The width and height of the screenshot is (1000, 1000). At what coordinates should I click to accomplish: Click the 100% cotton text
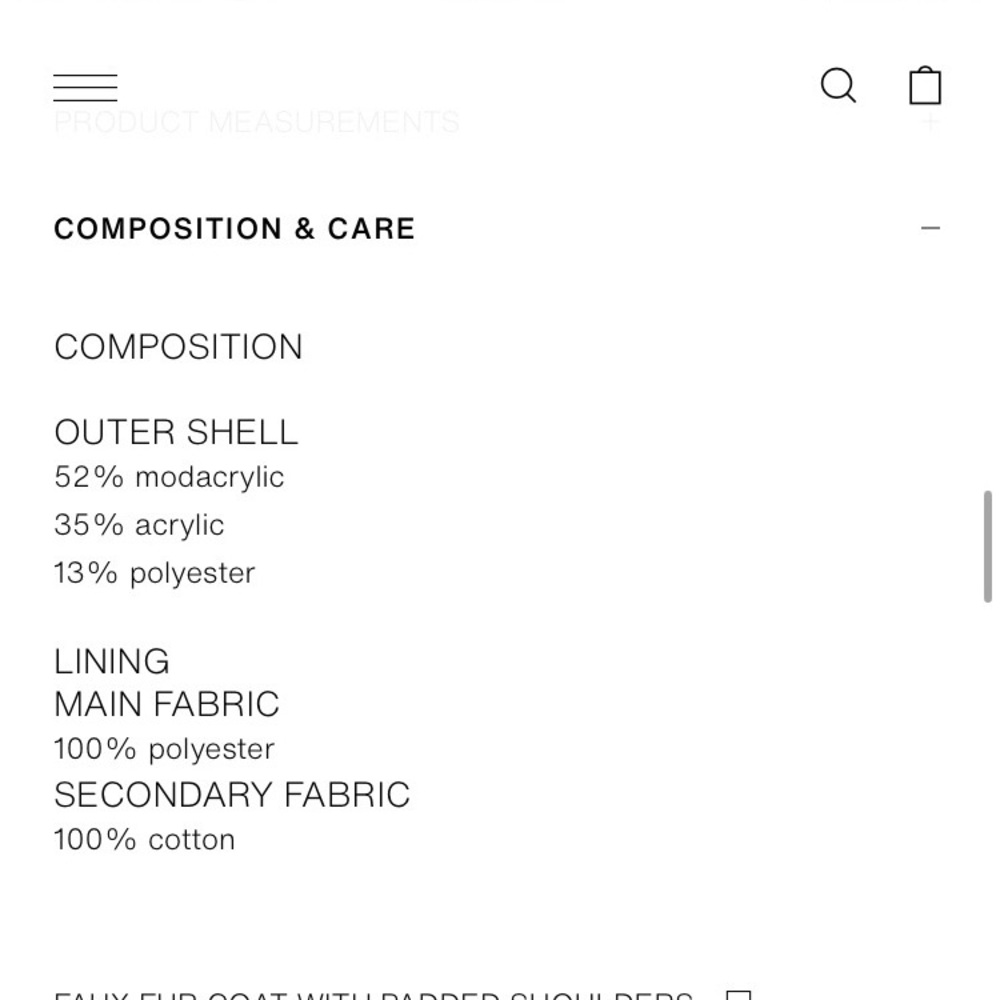145,839
